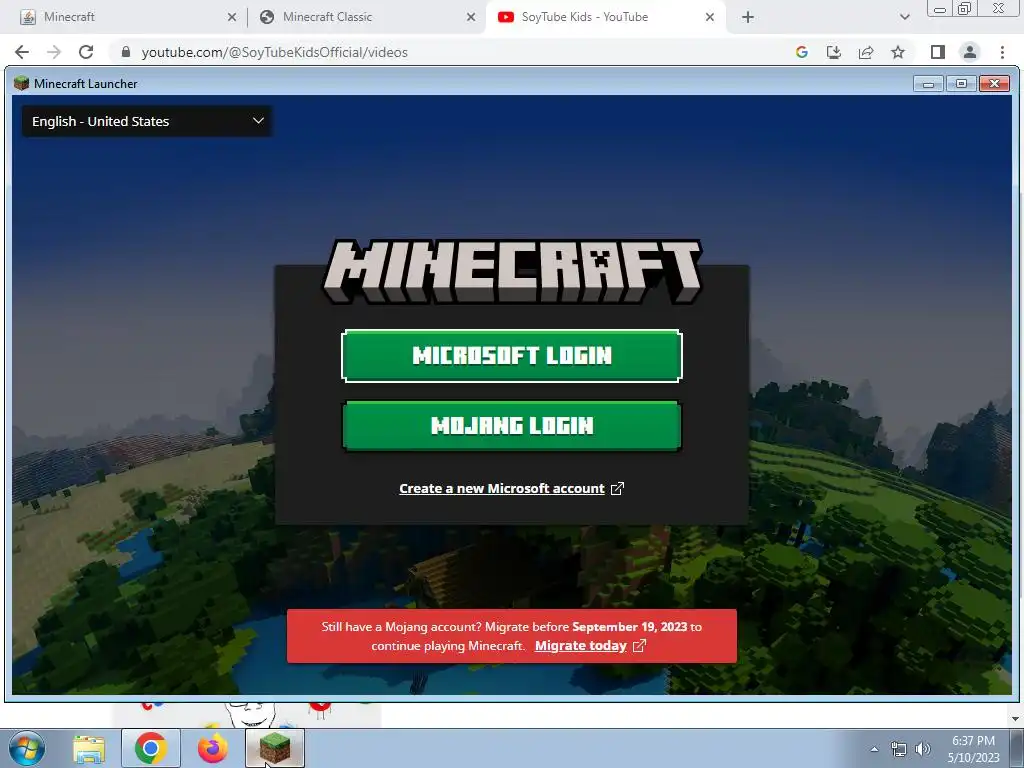Click the Mojang Login button
Screen dimensions: 1024x768
click(x=511, y=426)
